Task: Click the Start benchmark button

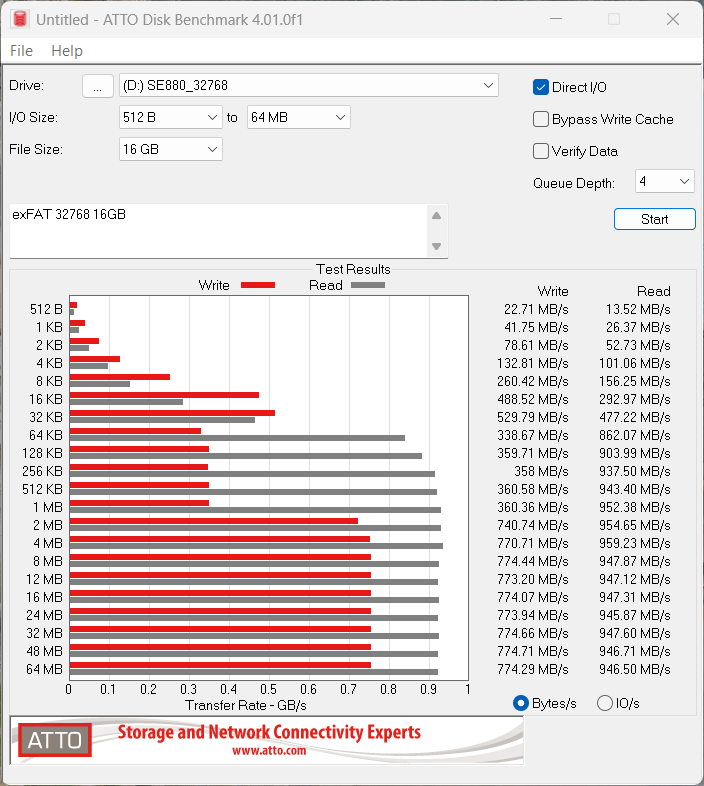Action: pyautogui.click(x=654, y=219)
